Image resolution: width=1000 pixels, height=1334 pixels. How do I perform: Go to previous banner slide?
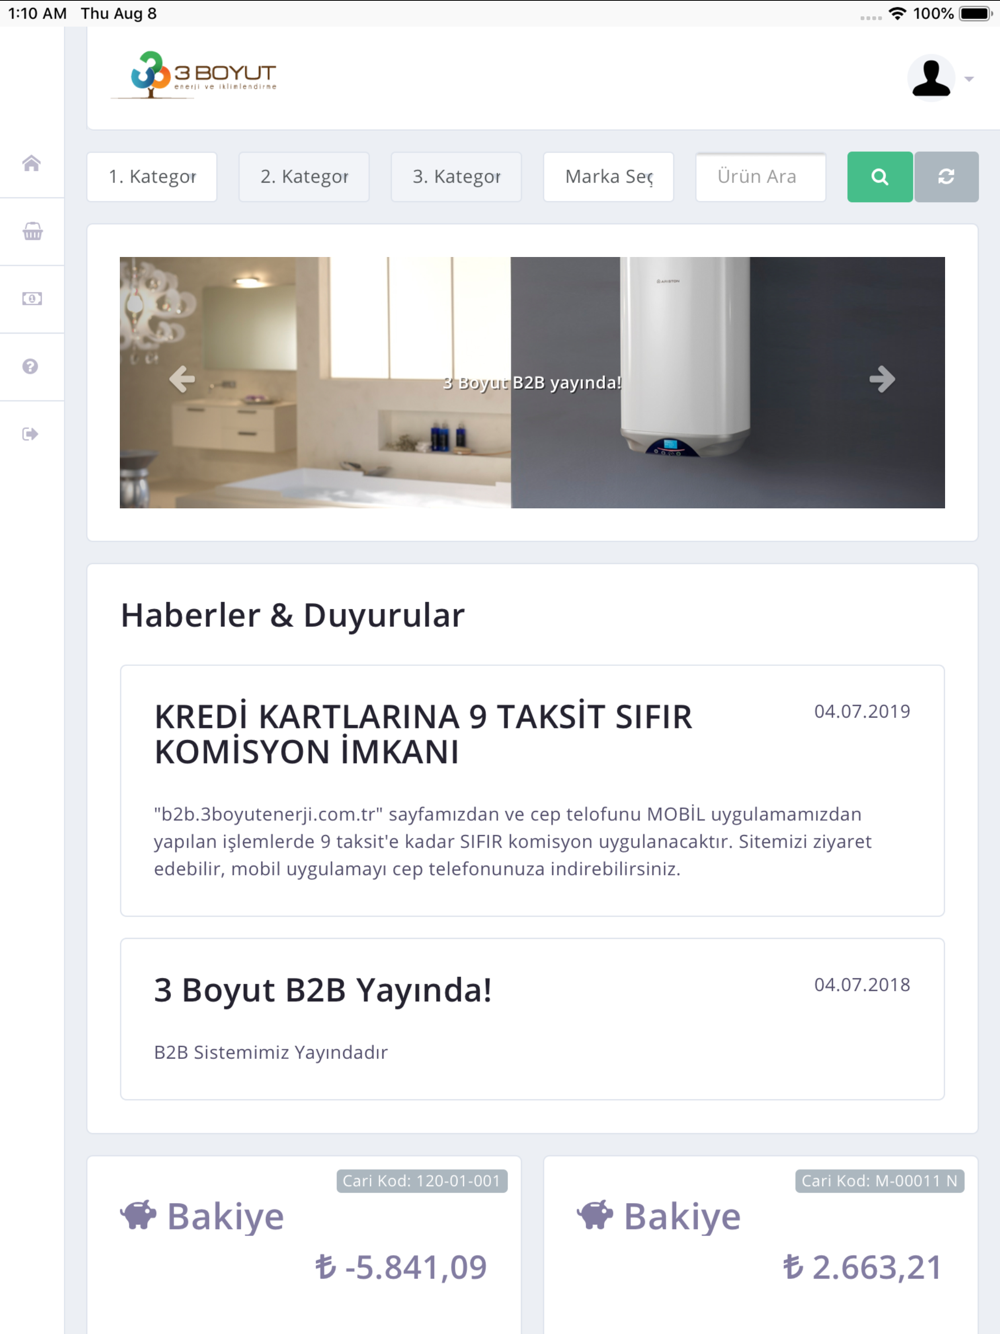click(182, 379)
